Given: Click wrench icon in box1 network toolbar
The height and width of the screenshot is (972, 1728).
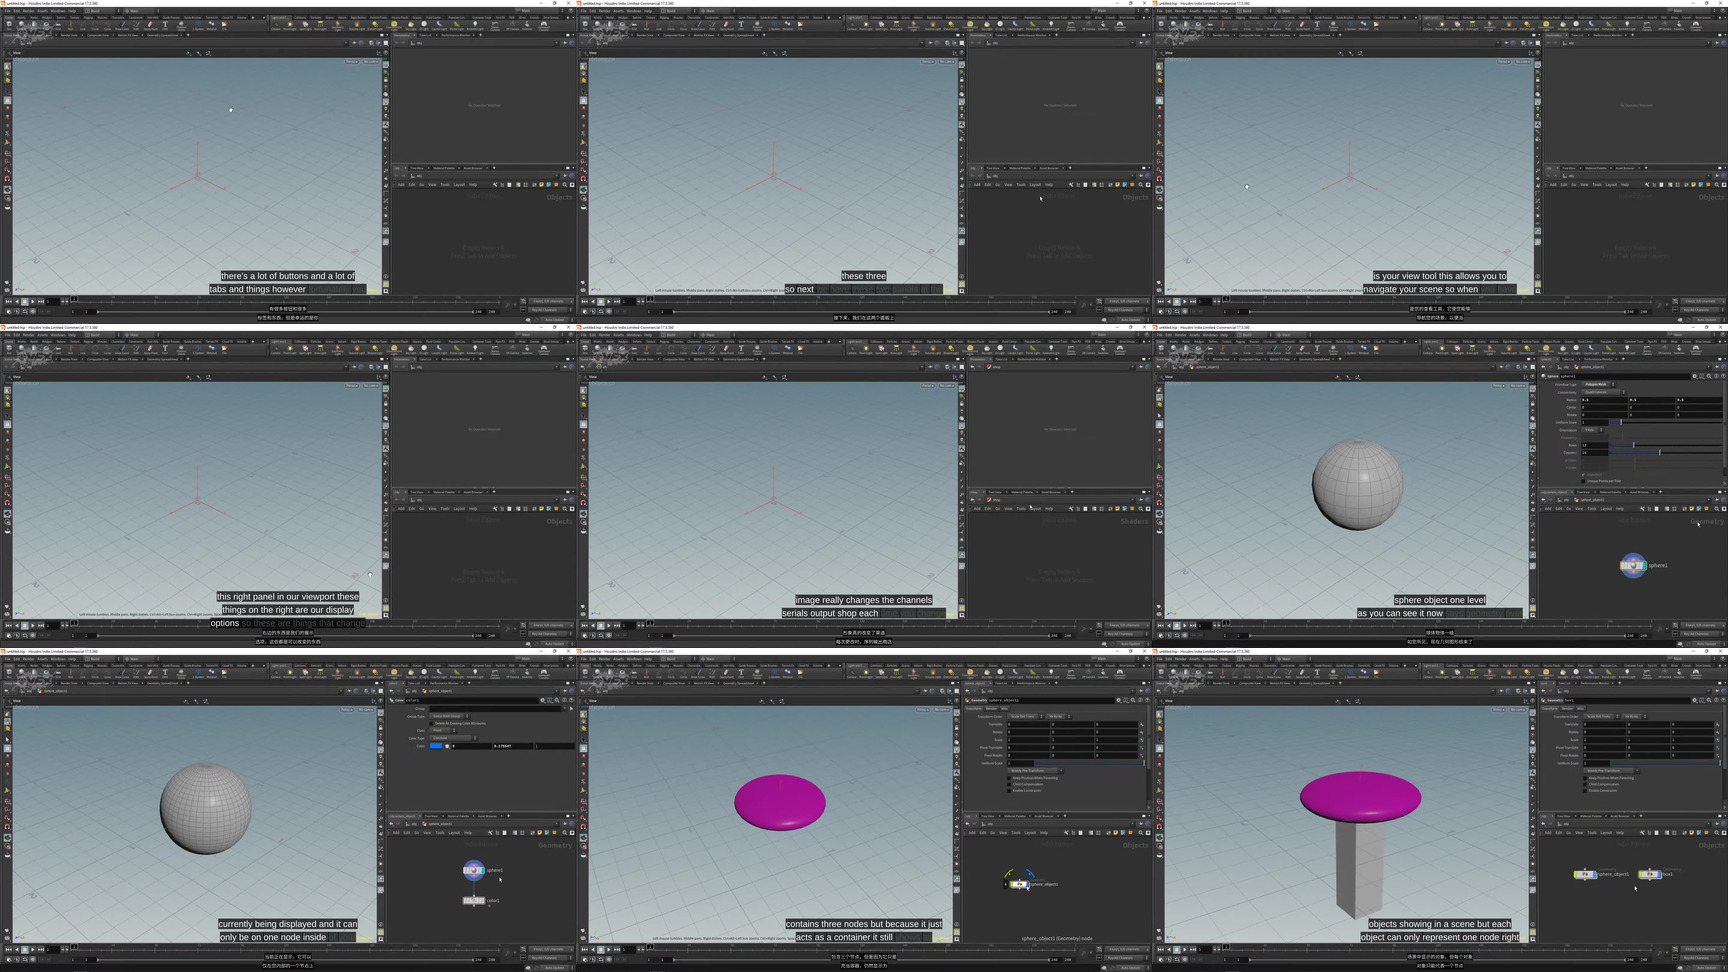Looking at the screenshot, I should point(1642,833).
